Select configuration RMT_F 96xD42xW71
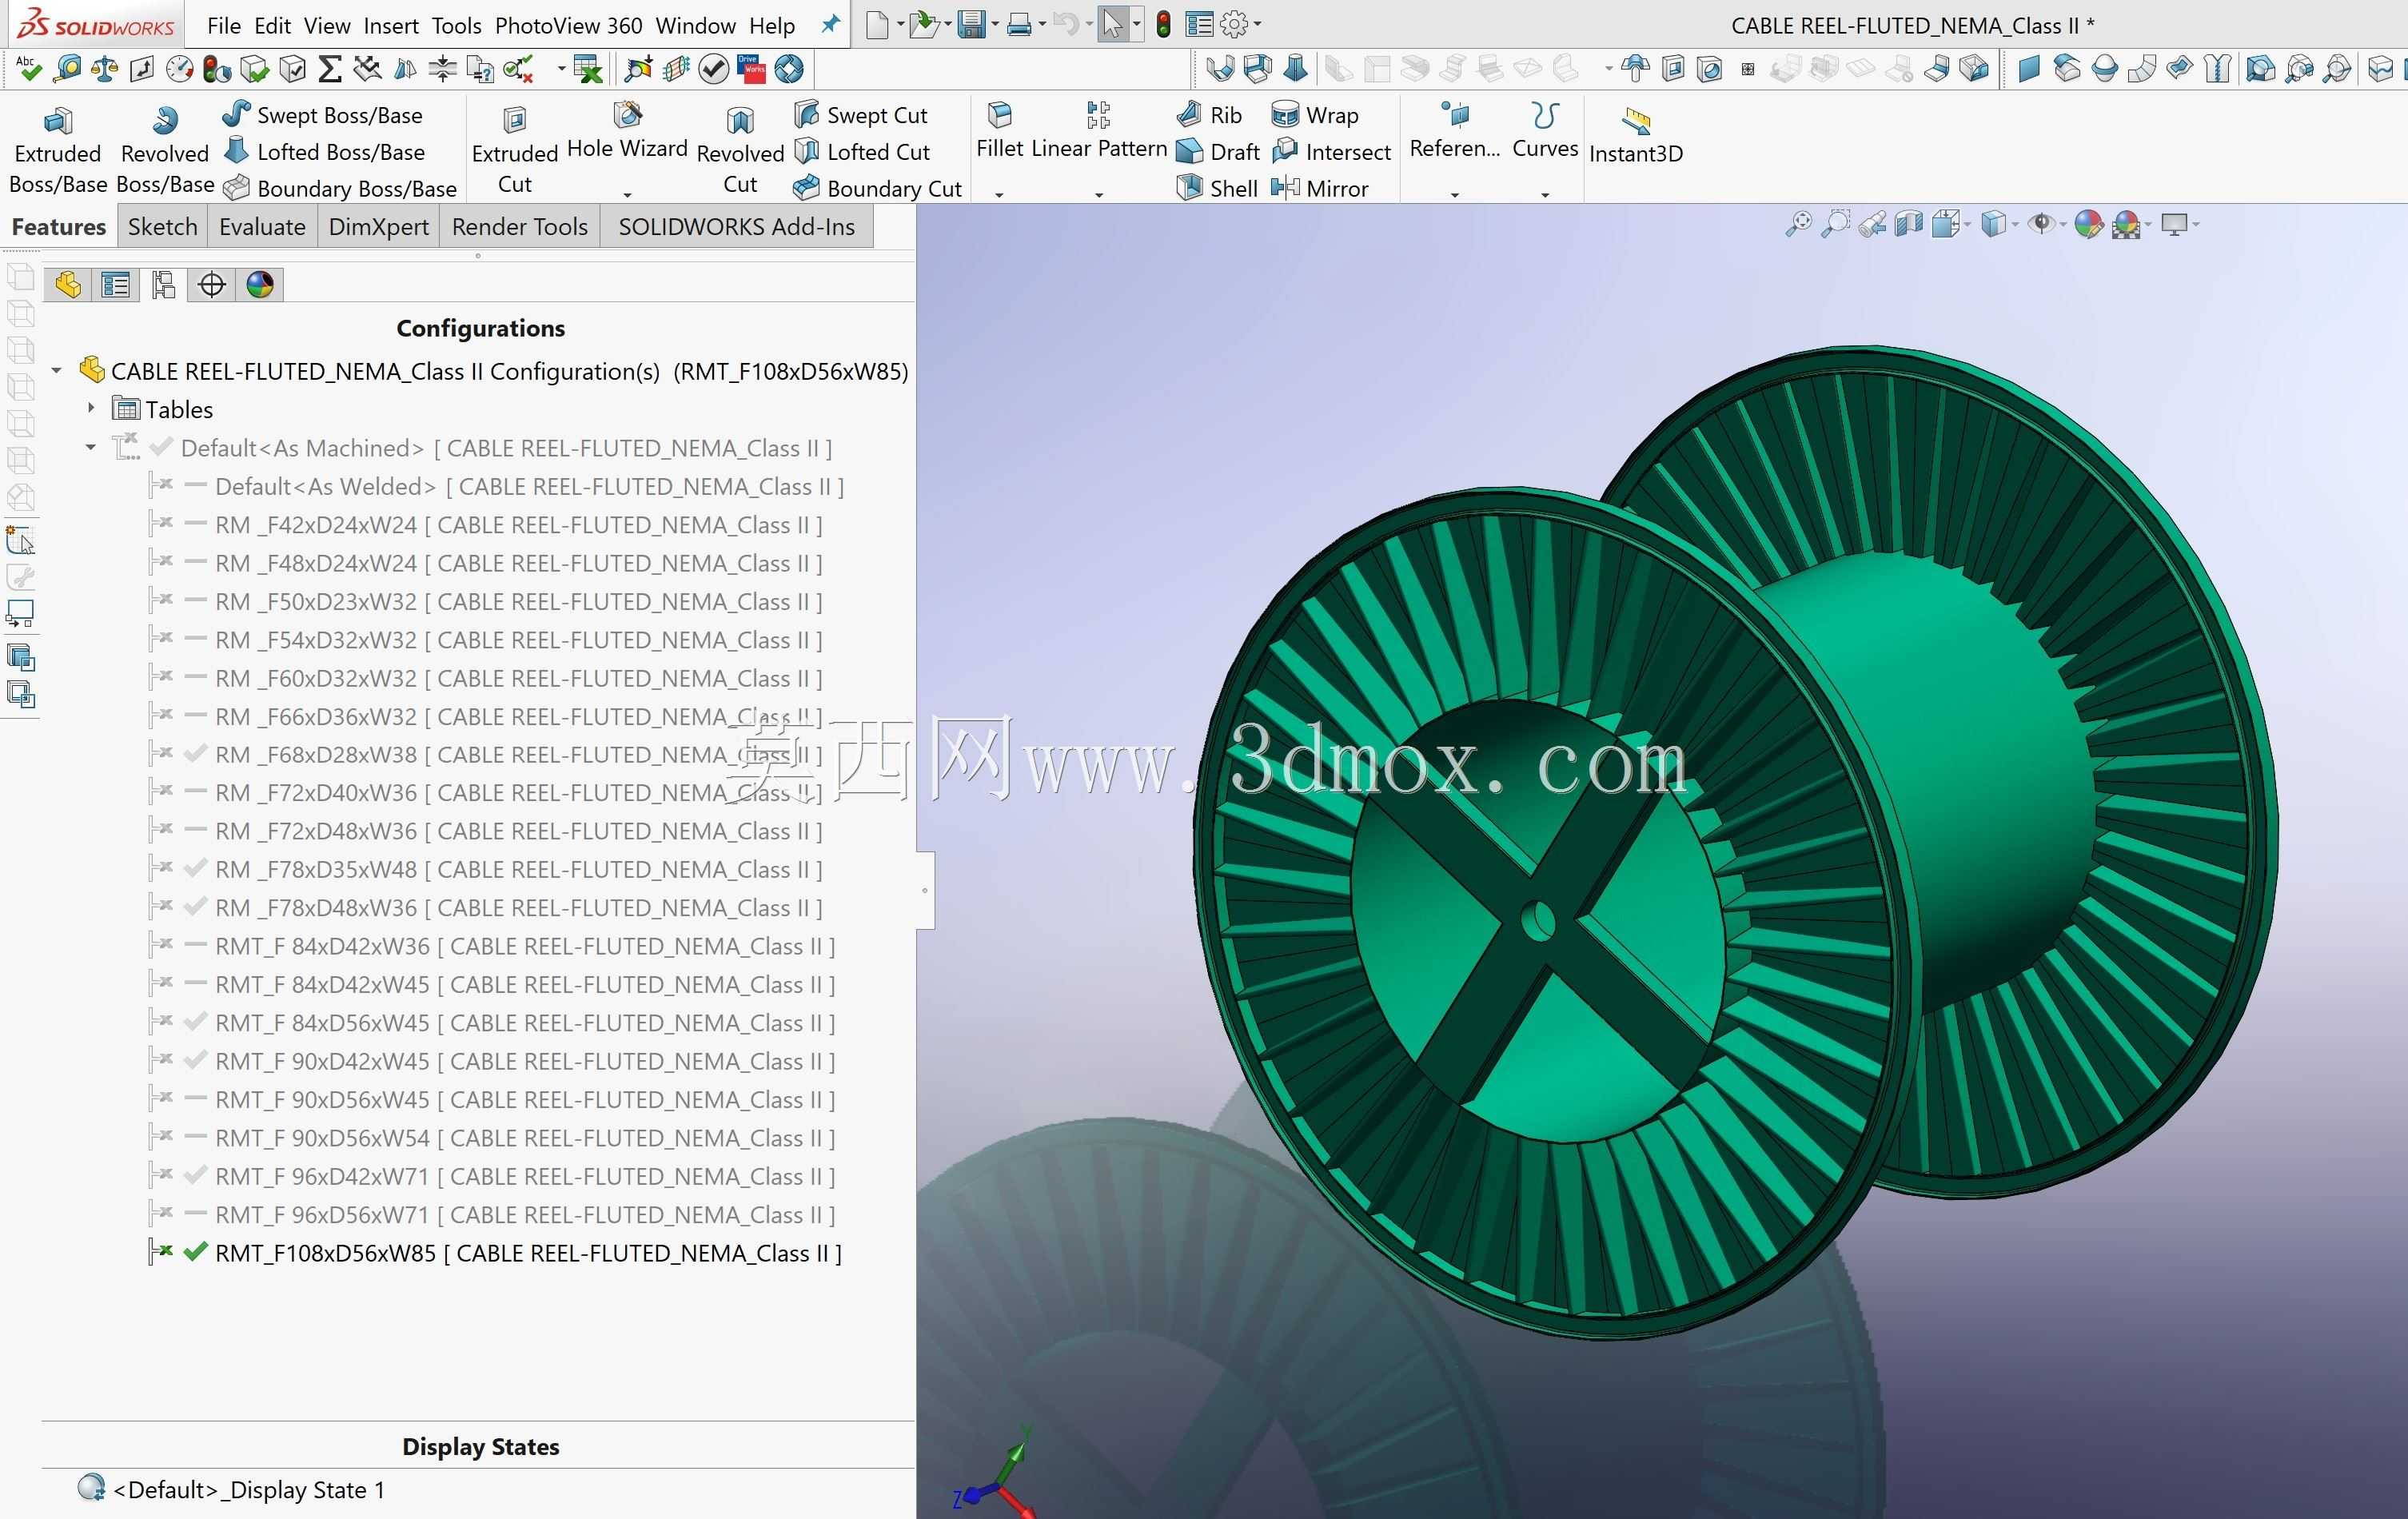This screenshot has height=1519, width=2408. tap(525, 1176)
